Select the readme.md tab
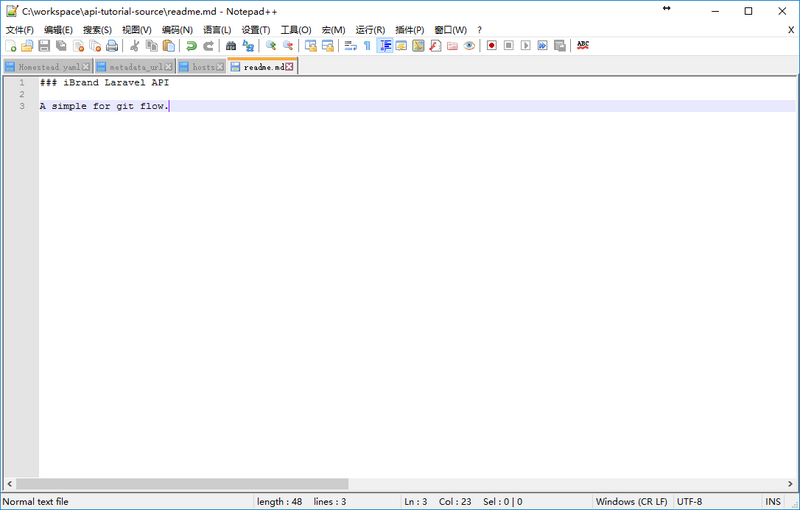The height and width of the screenshot is (510, 800). pyautogui.click(x=263, y=67)
